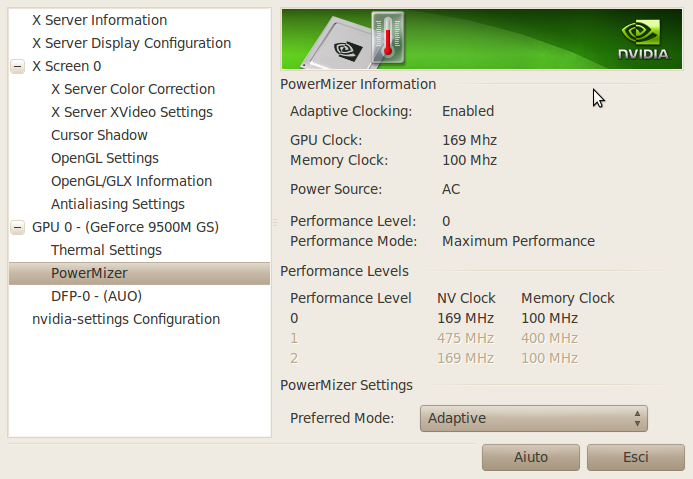Select the PowerMizer entry
This screenshot has height=479, width=693.
click(x=89, y=273)
